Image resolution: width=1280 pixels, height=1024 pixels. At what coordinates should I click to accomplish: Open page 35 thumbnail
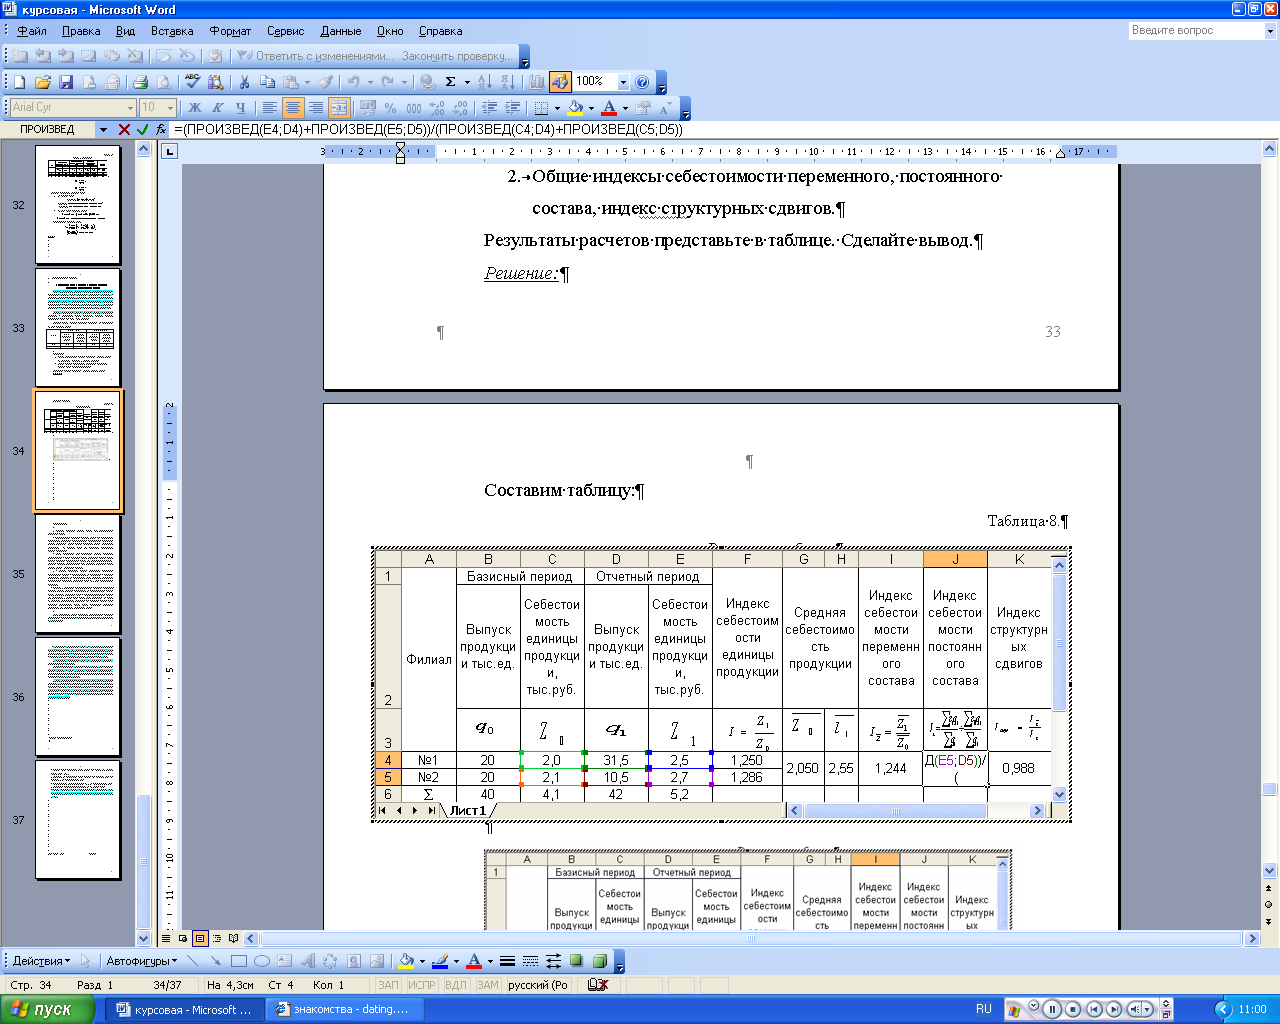pyautogui.click(x=78, y=574)
